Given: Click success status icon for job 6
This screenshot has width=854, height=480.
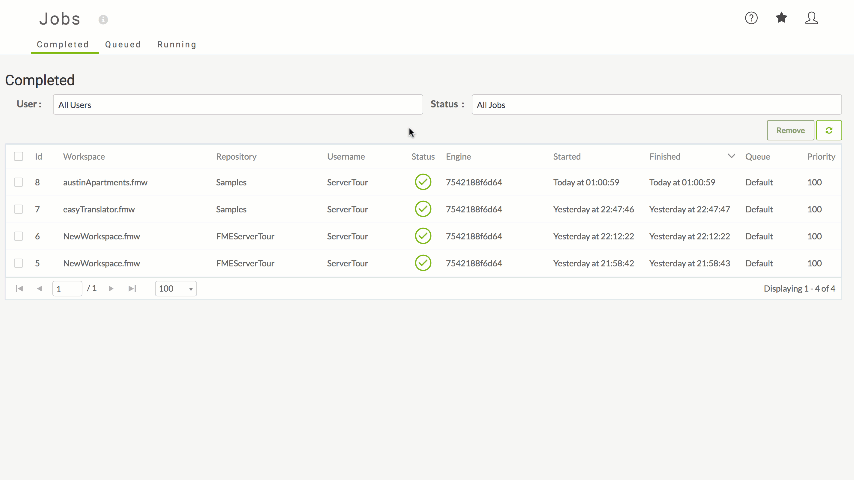Looking at the screenshot, I should pos(423,236).
